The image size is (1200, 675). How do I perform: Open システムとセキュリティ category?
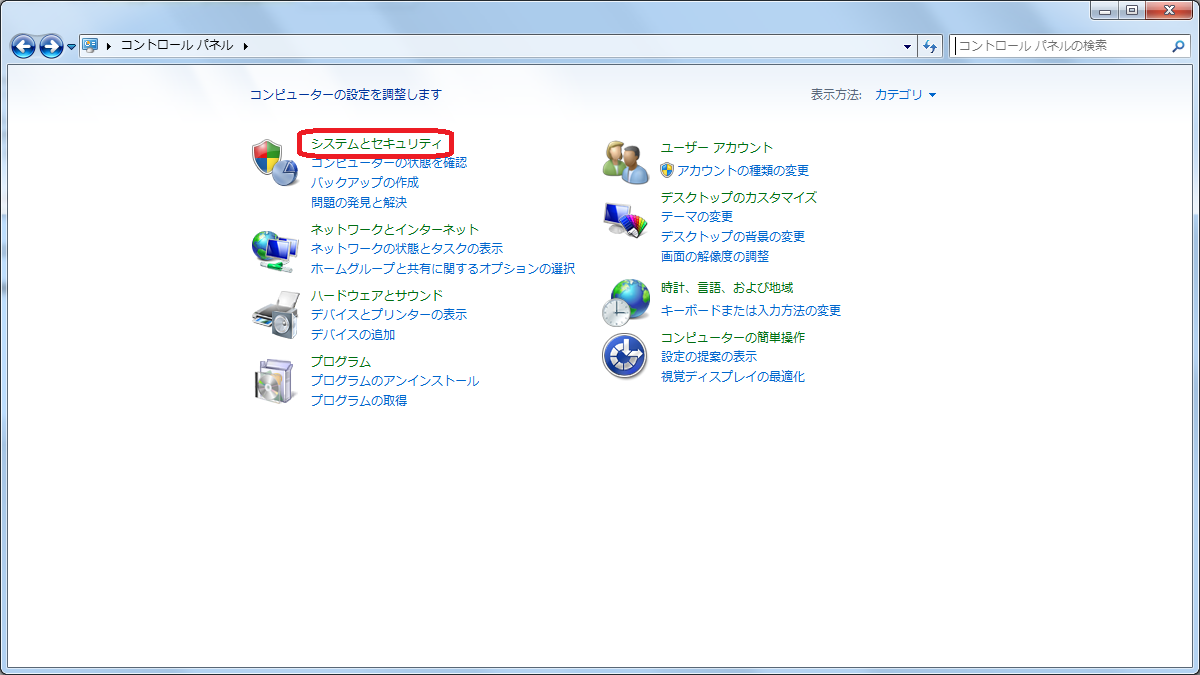[376, 144]
